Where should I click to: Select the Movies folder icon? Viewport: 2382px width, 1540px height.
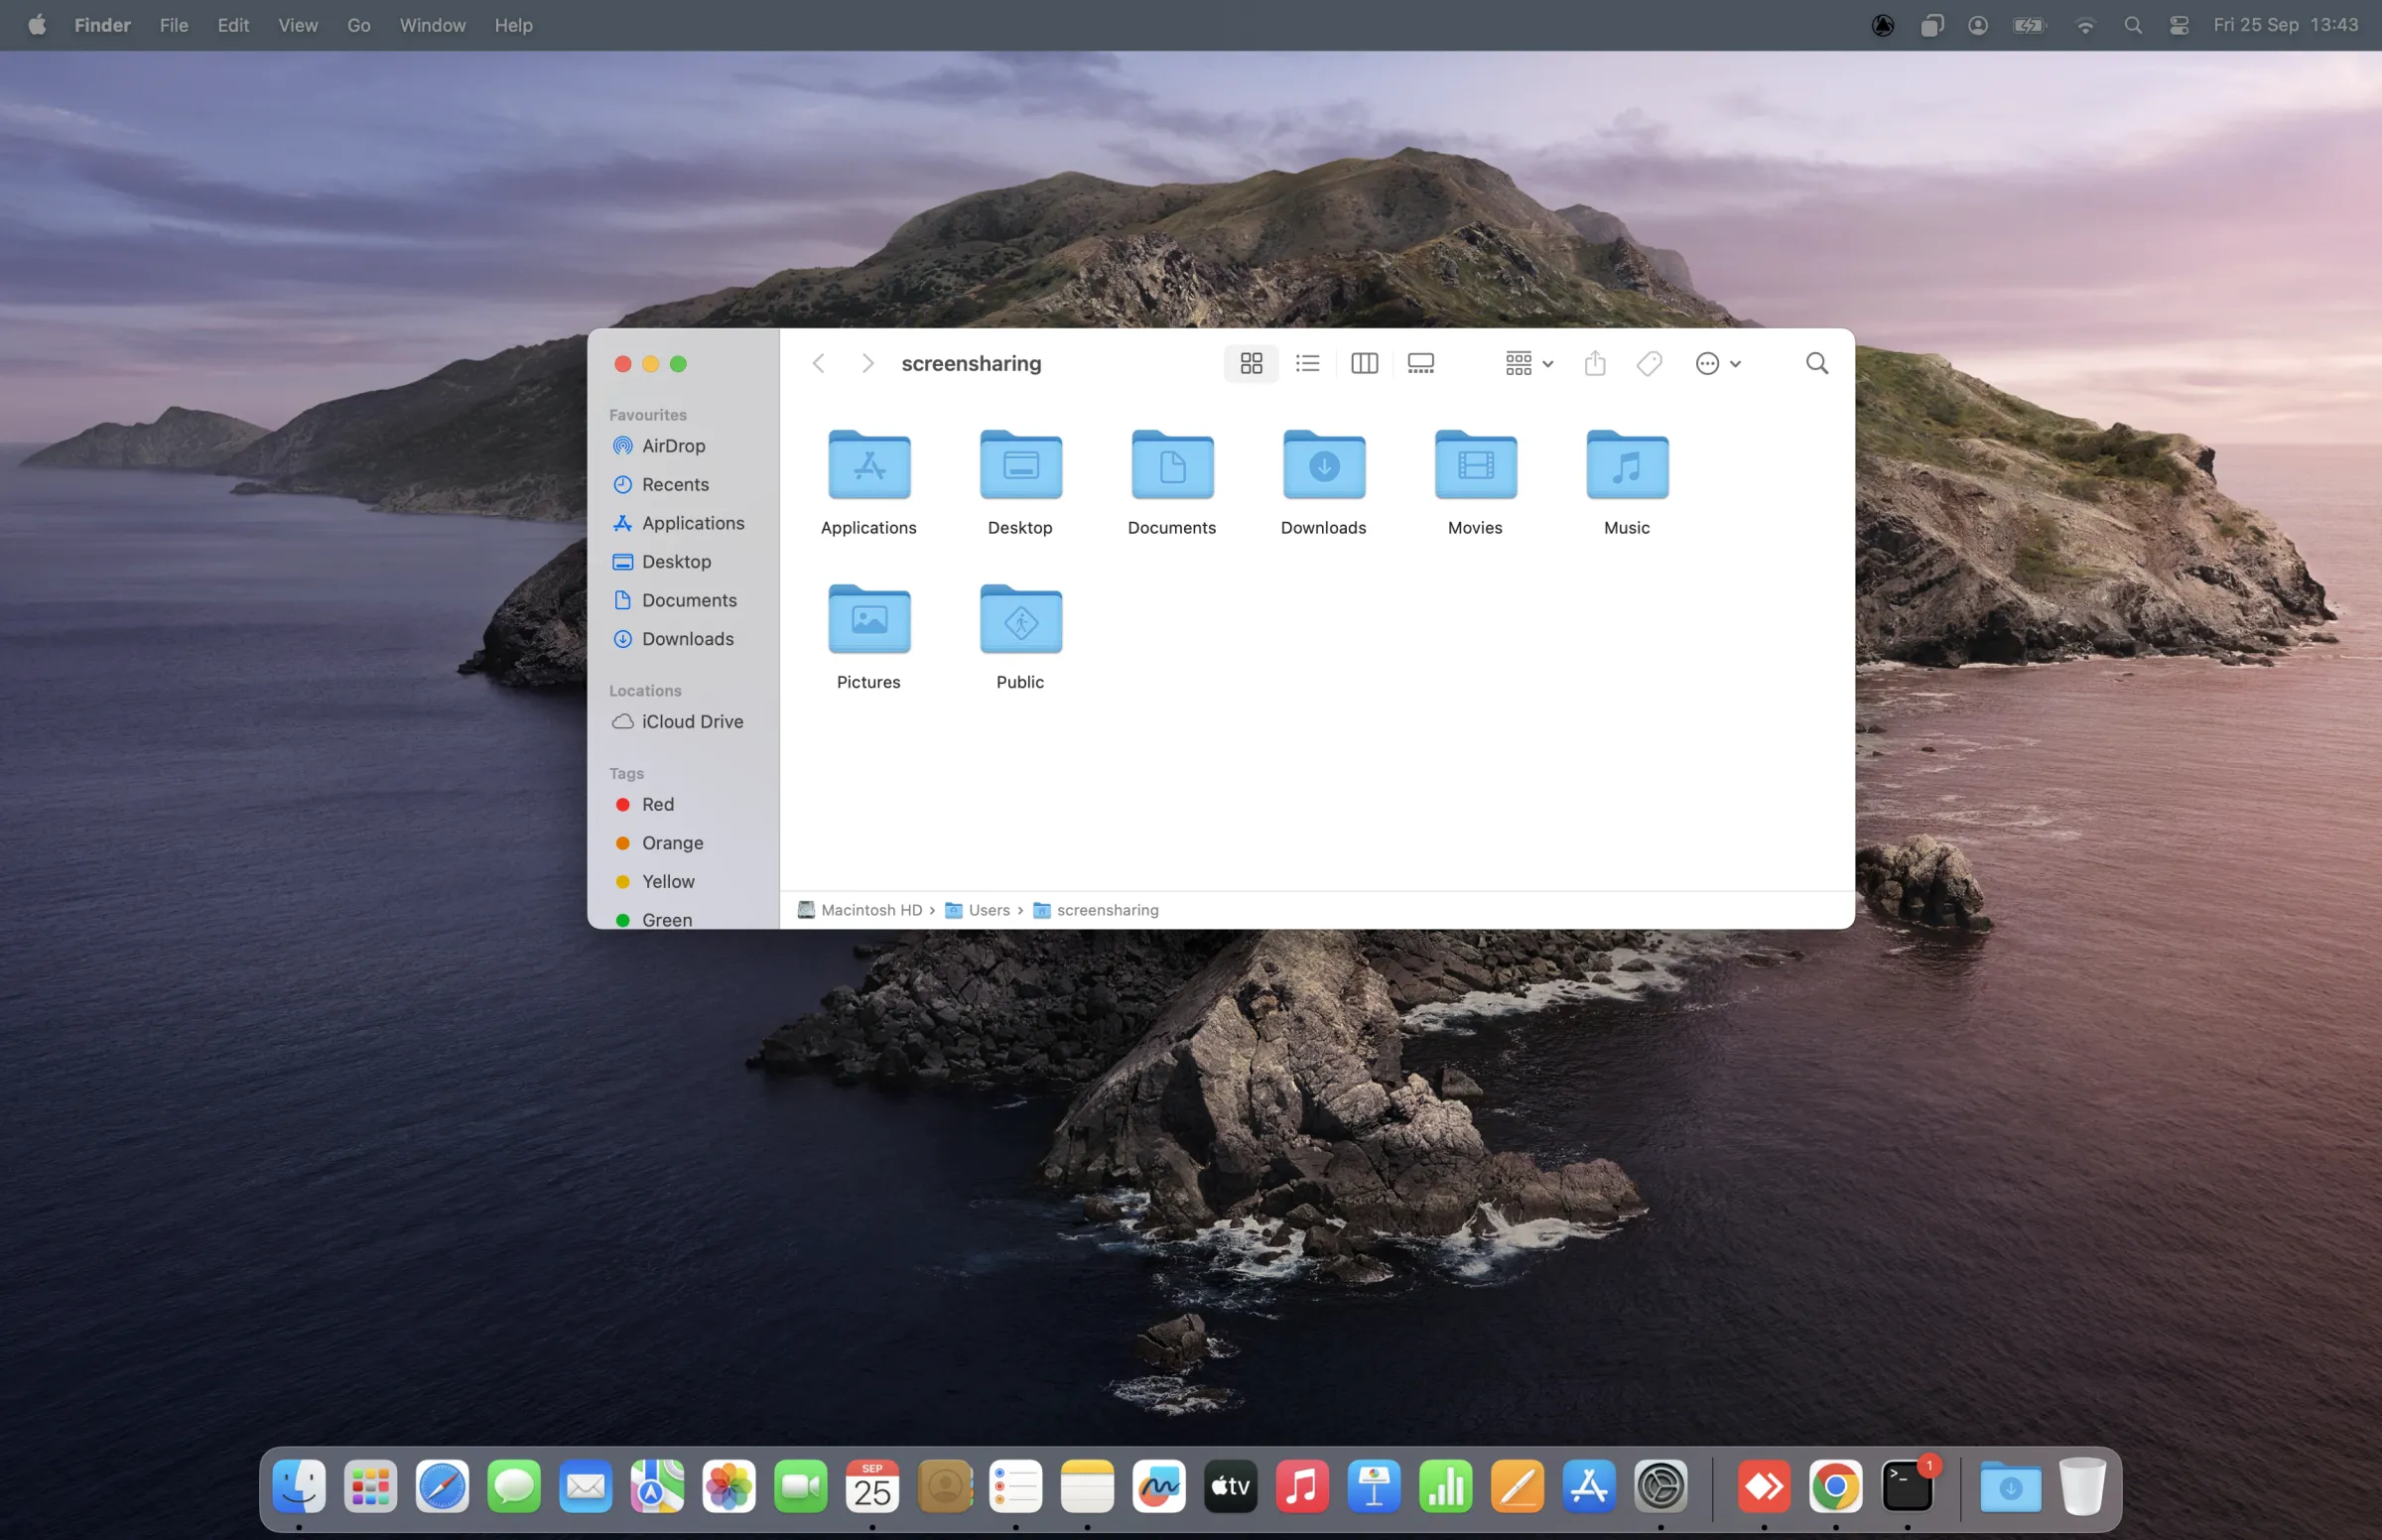point(1475,464)
